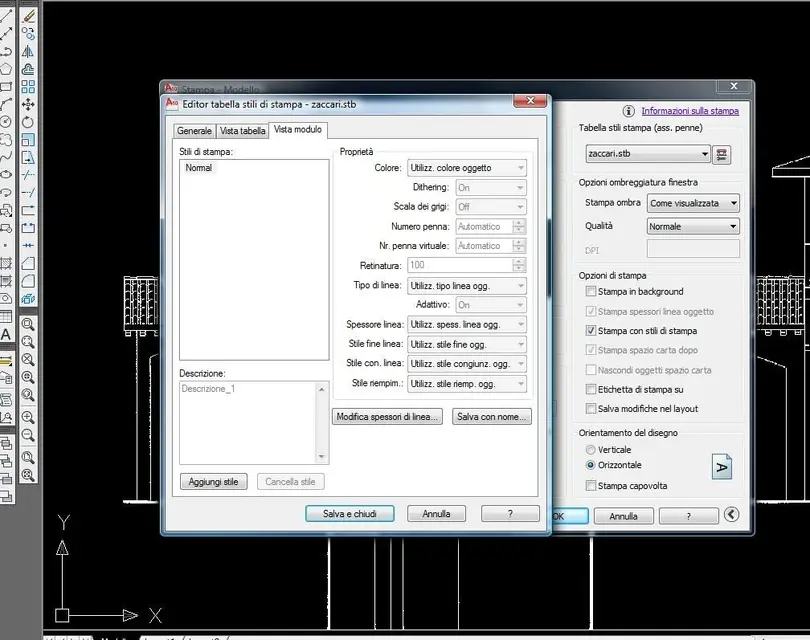
Task: Expand the Spessore linea dropdown
Action: coord(467,324)
